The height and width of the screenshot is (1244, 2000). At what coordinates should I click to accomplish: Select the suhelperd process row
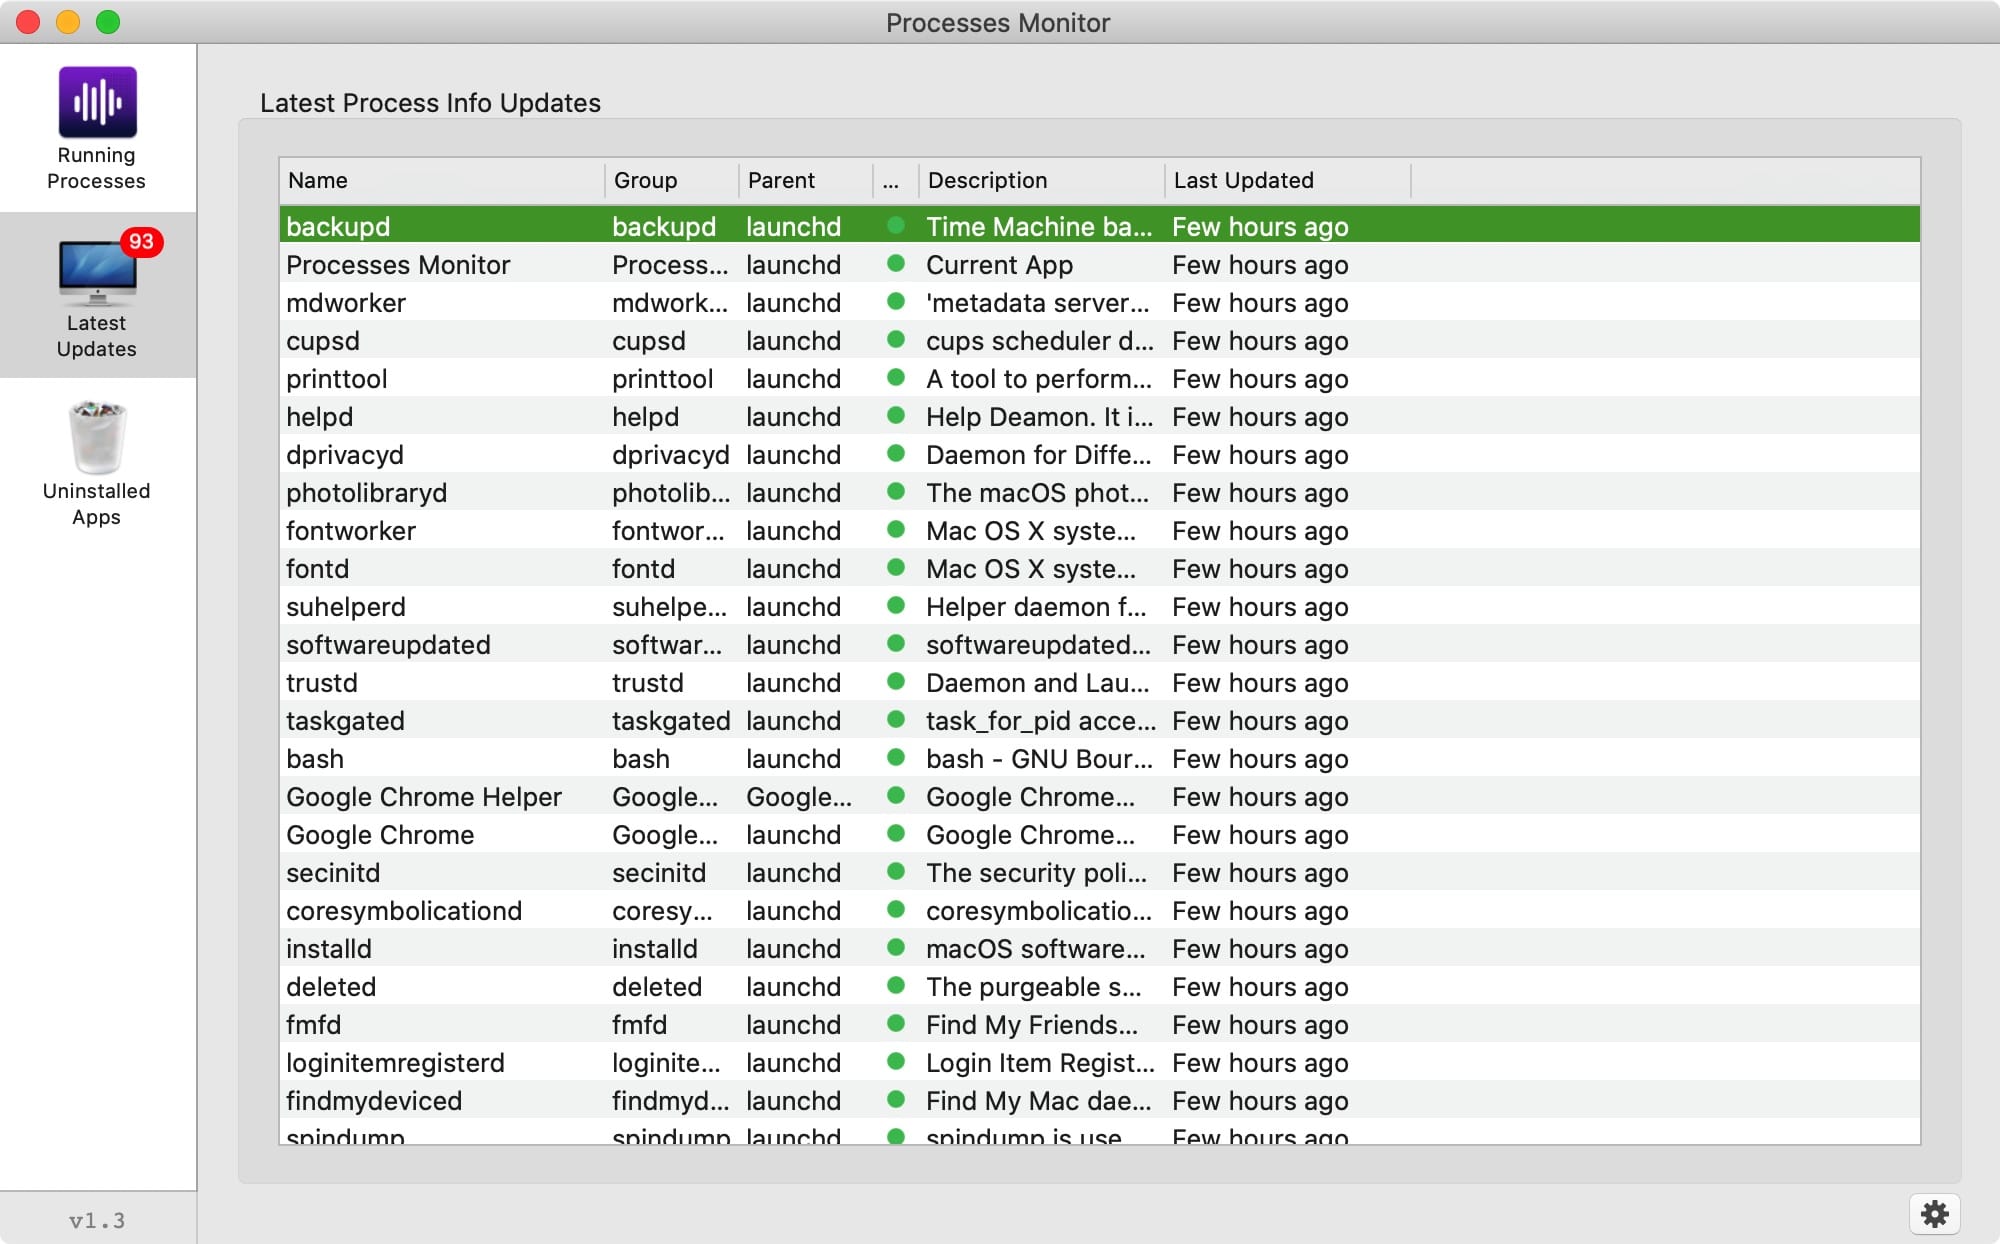(x=1100, y=607)
